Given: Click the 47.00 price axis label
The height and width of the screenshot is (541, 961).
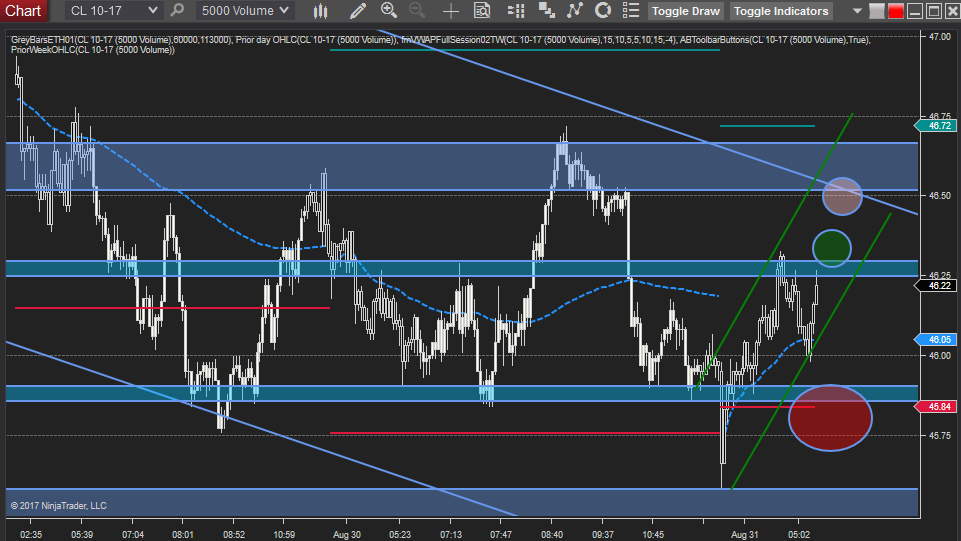Looking at the screenshot, I should tap(940, 37).
